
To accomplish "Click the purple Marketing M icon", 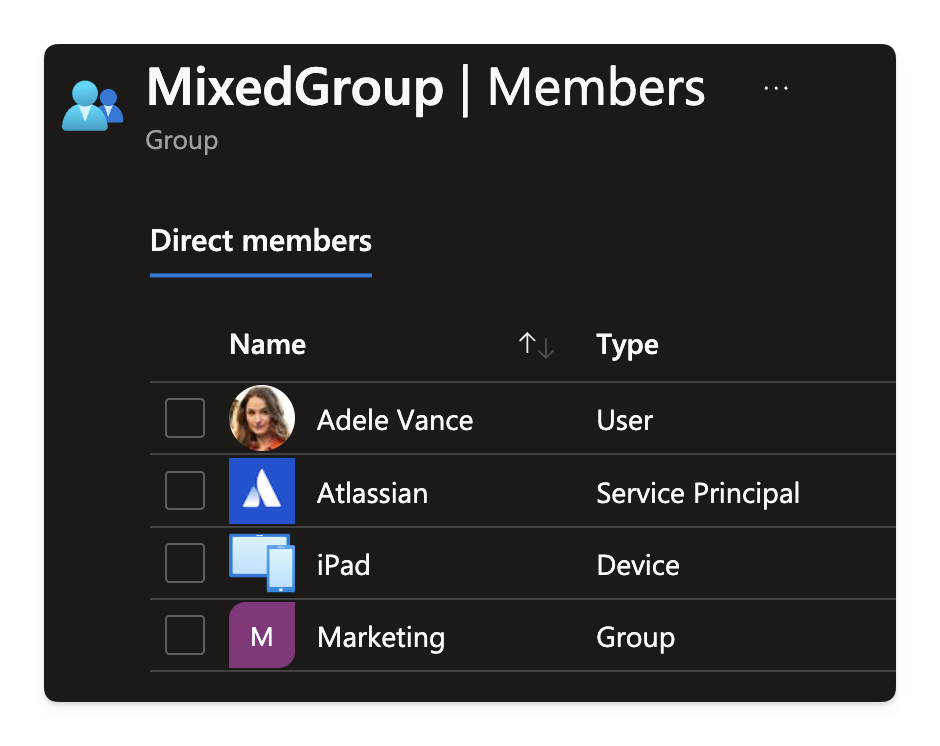I will pos(262,635).
